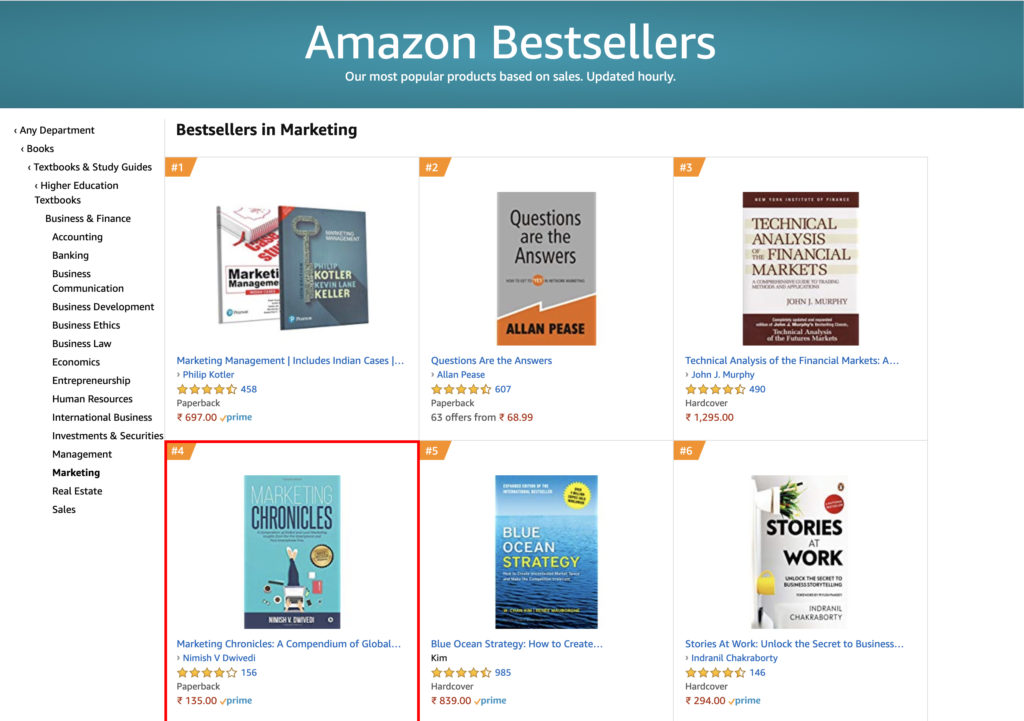Open Technical Analysis of Financial Markets cover

(800, 268)
